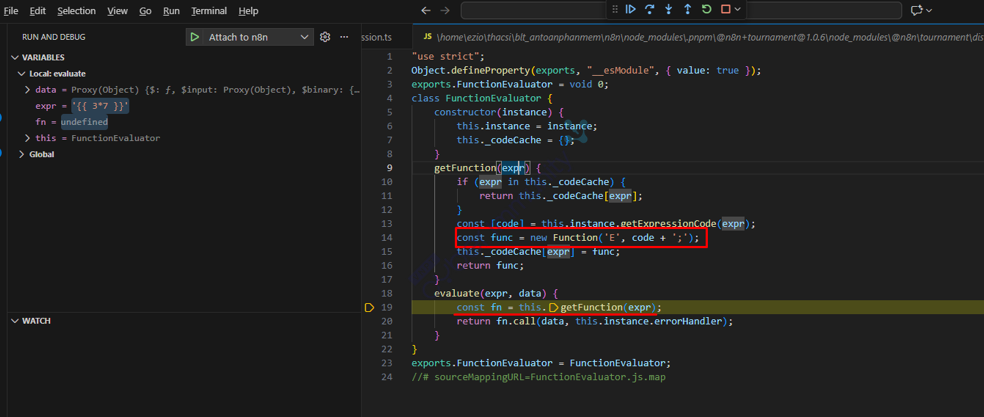Click 'Object.defineProperty' on line 2
The width and height of the screenshot is (984, 417).
pyautogui.click(x=469, y=70)
